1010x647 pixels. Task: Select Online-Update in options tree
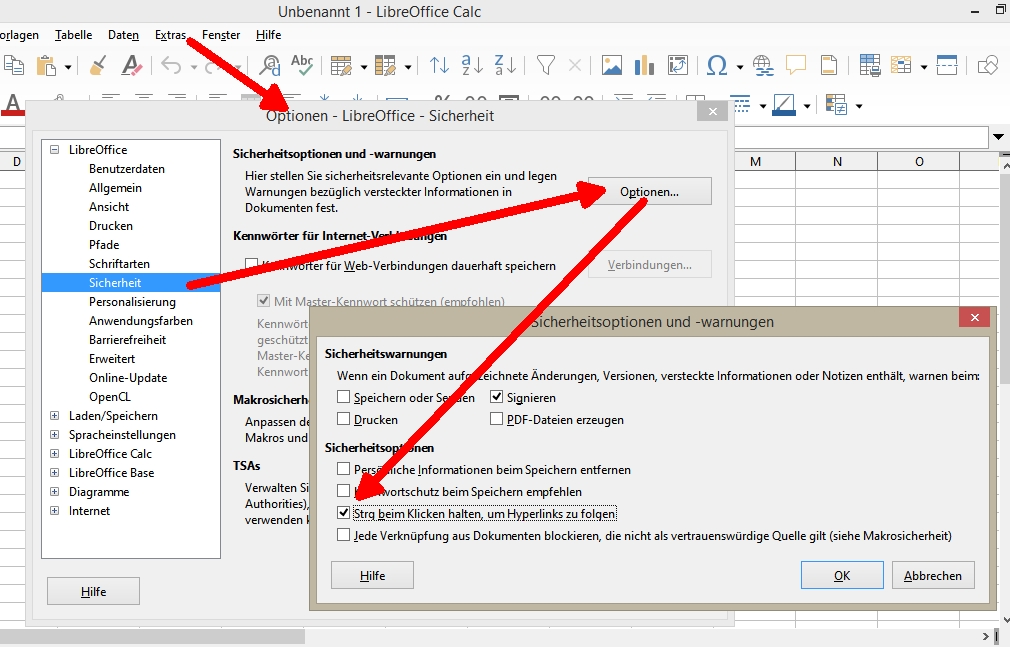click(x=128, y=378)
